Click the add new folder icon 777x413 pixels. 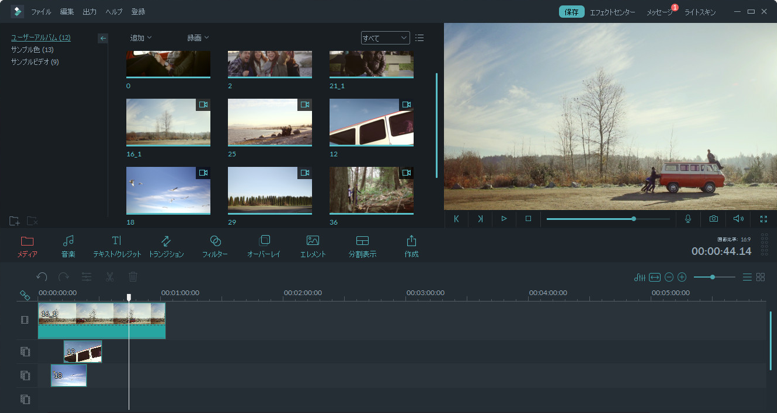tap(14, 221)
